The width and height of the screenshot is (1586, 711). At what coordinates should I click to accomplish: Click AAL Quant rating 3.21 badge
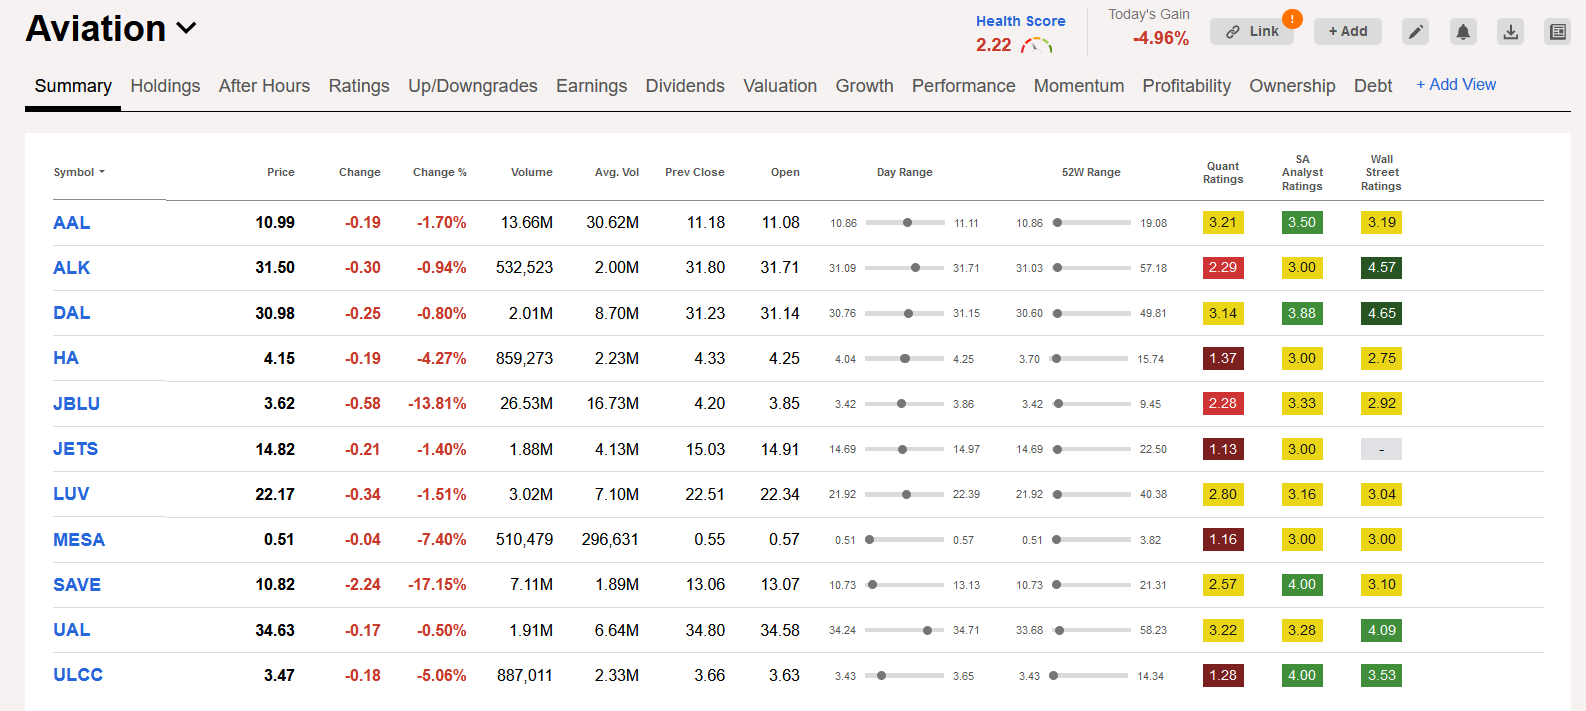click(1223, 222)
